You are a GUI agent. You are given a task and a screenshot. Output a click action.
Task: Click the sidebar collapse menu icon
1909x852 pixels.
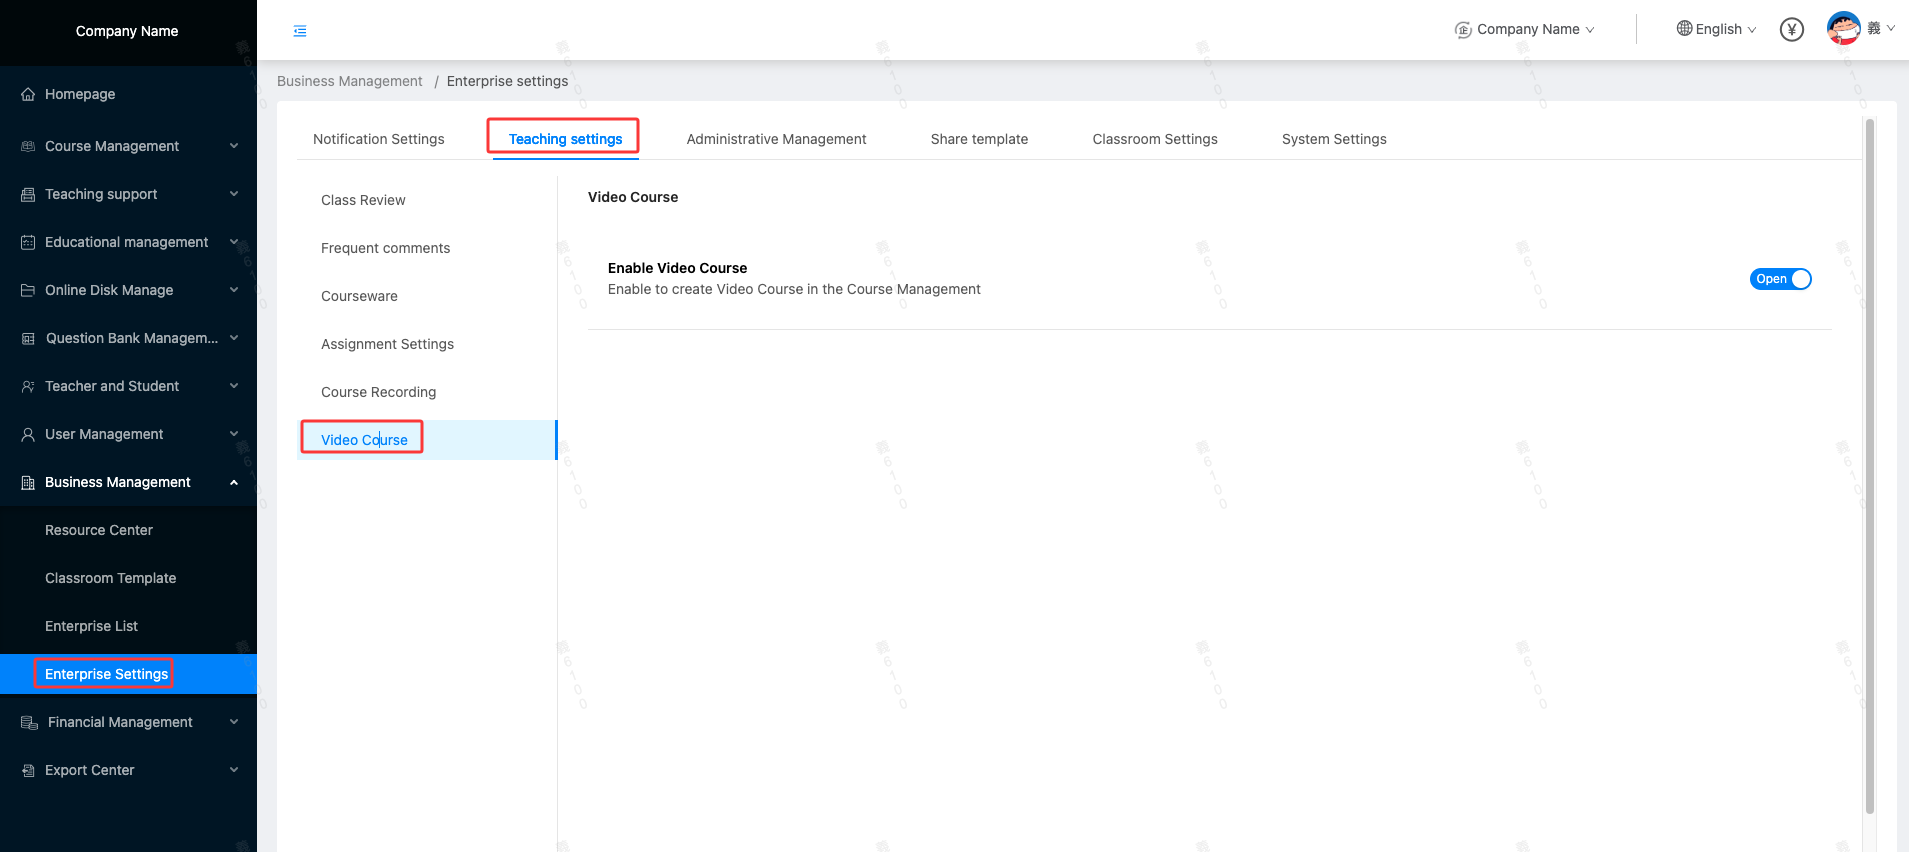pyautogui.click(x=300, y=31)
